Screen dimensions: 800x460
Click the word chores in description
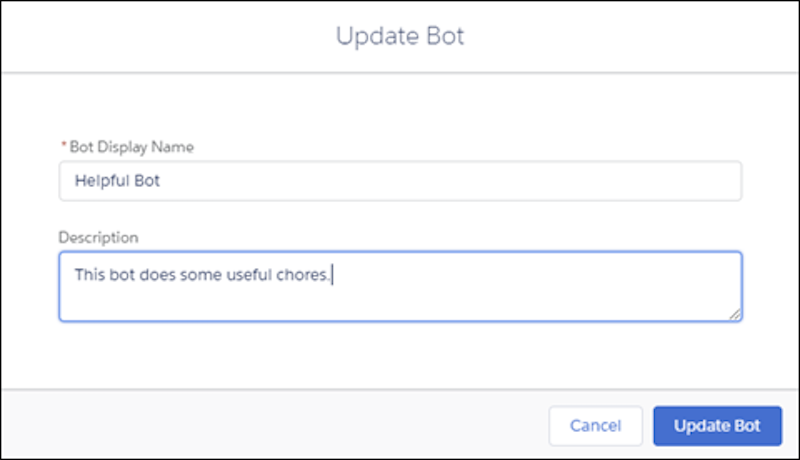301,275
